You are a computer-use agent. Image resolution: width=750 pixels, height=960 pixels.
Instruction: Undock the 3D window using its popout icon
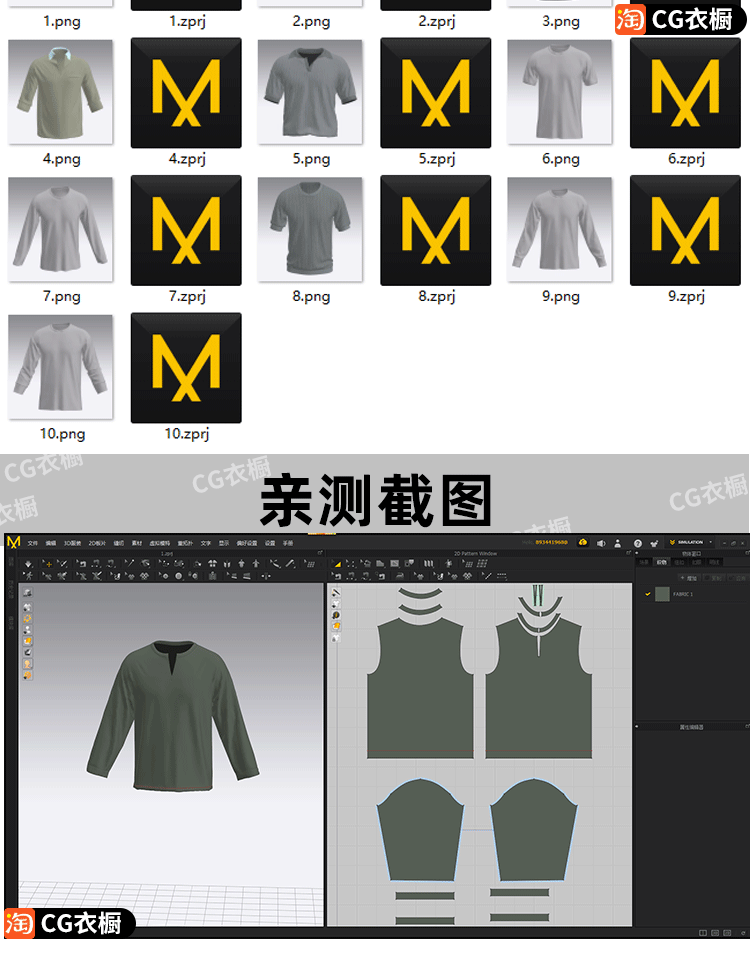pos(320,553)
